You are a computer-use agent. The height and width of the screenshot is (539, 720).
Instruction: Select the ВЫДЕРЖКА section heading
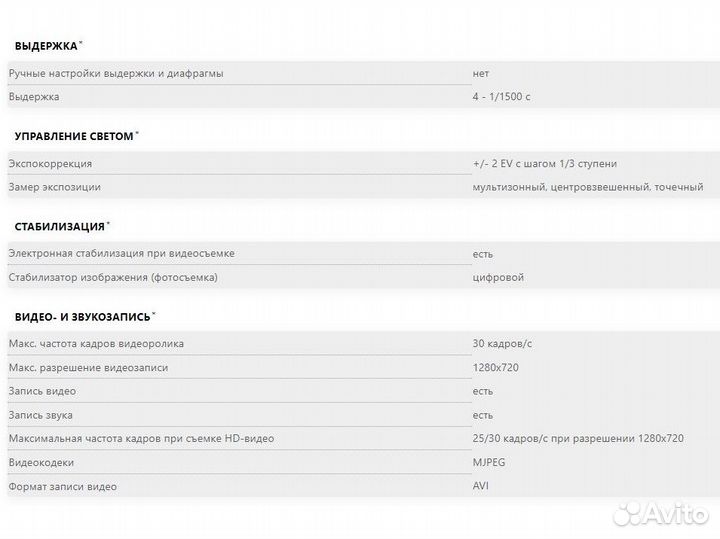[x=45, y=46]
